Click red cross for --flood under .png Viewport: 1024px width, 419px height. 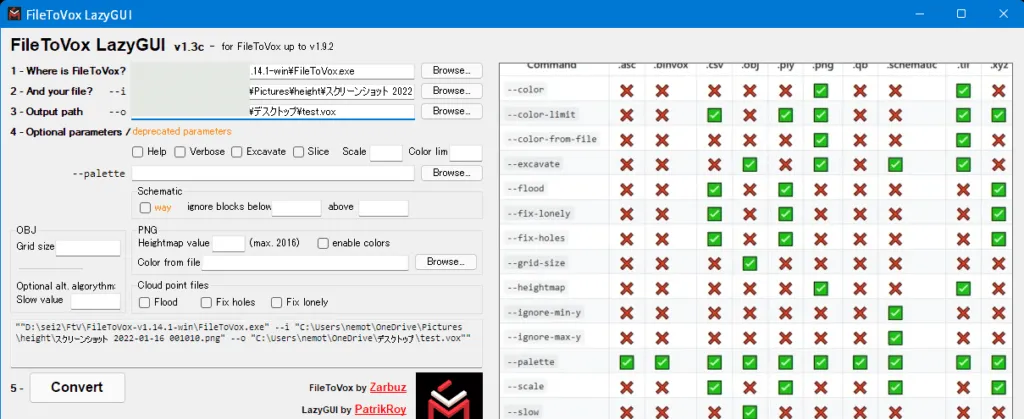[x=821, y=189]
